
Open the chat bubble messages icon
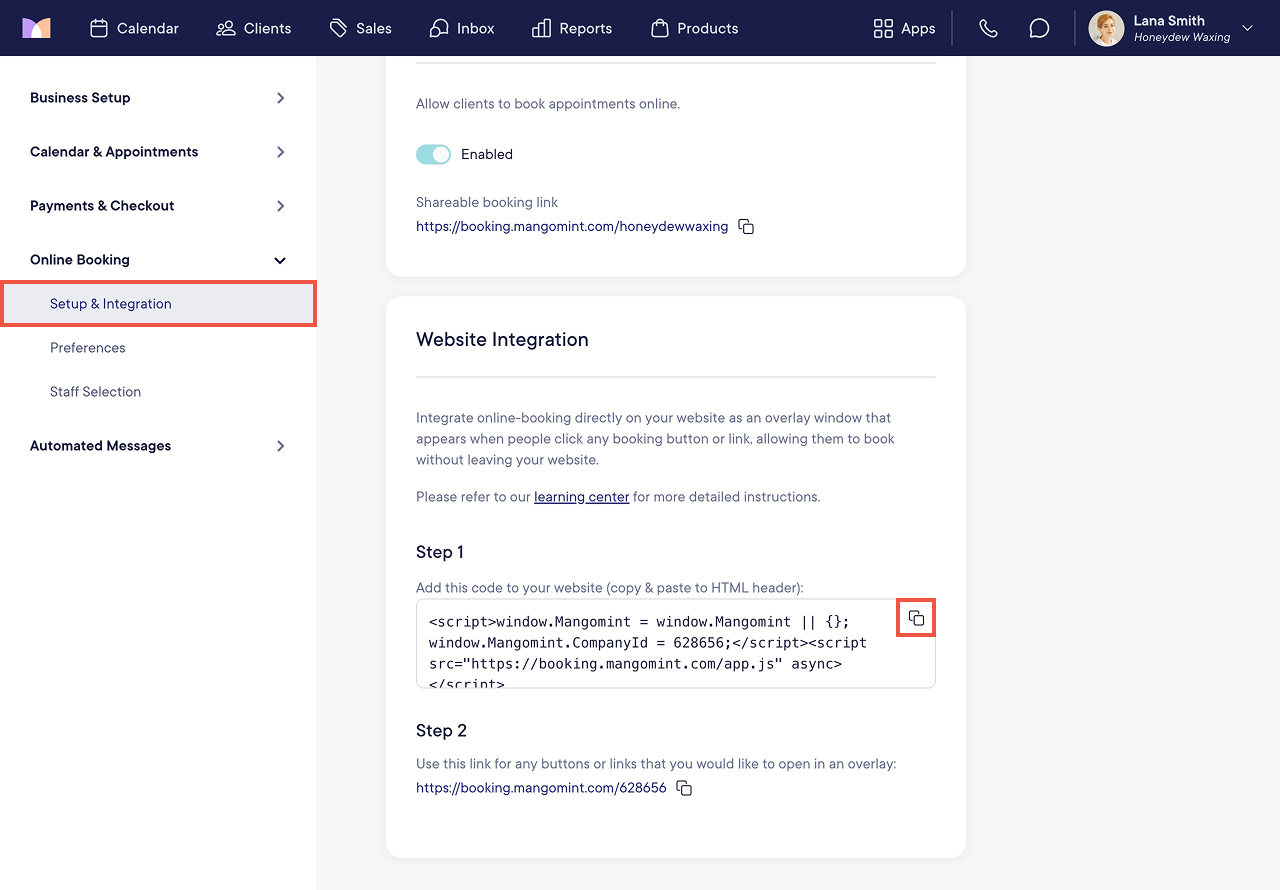(x=1039, y=28)
